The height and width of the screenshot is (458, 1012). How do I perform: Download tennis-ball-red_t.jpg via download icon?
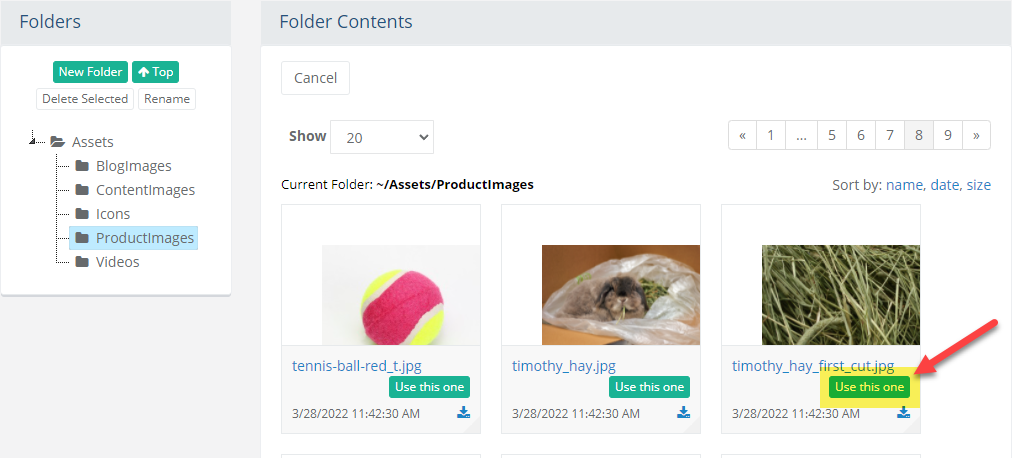(x=463, y=412)
